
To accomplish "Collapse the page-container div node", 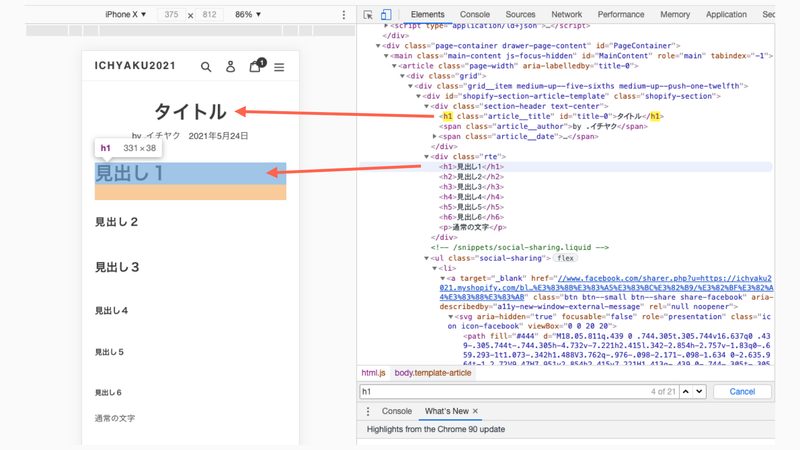I will click(378, 46).
